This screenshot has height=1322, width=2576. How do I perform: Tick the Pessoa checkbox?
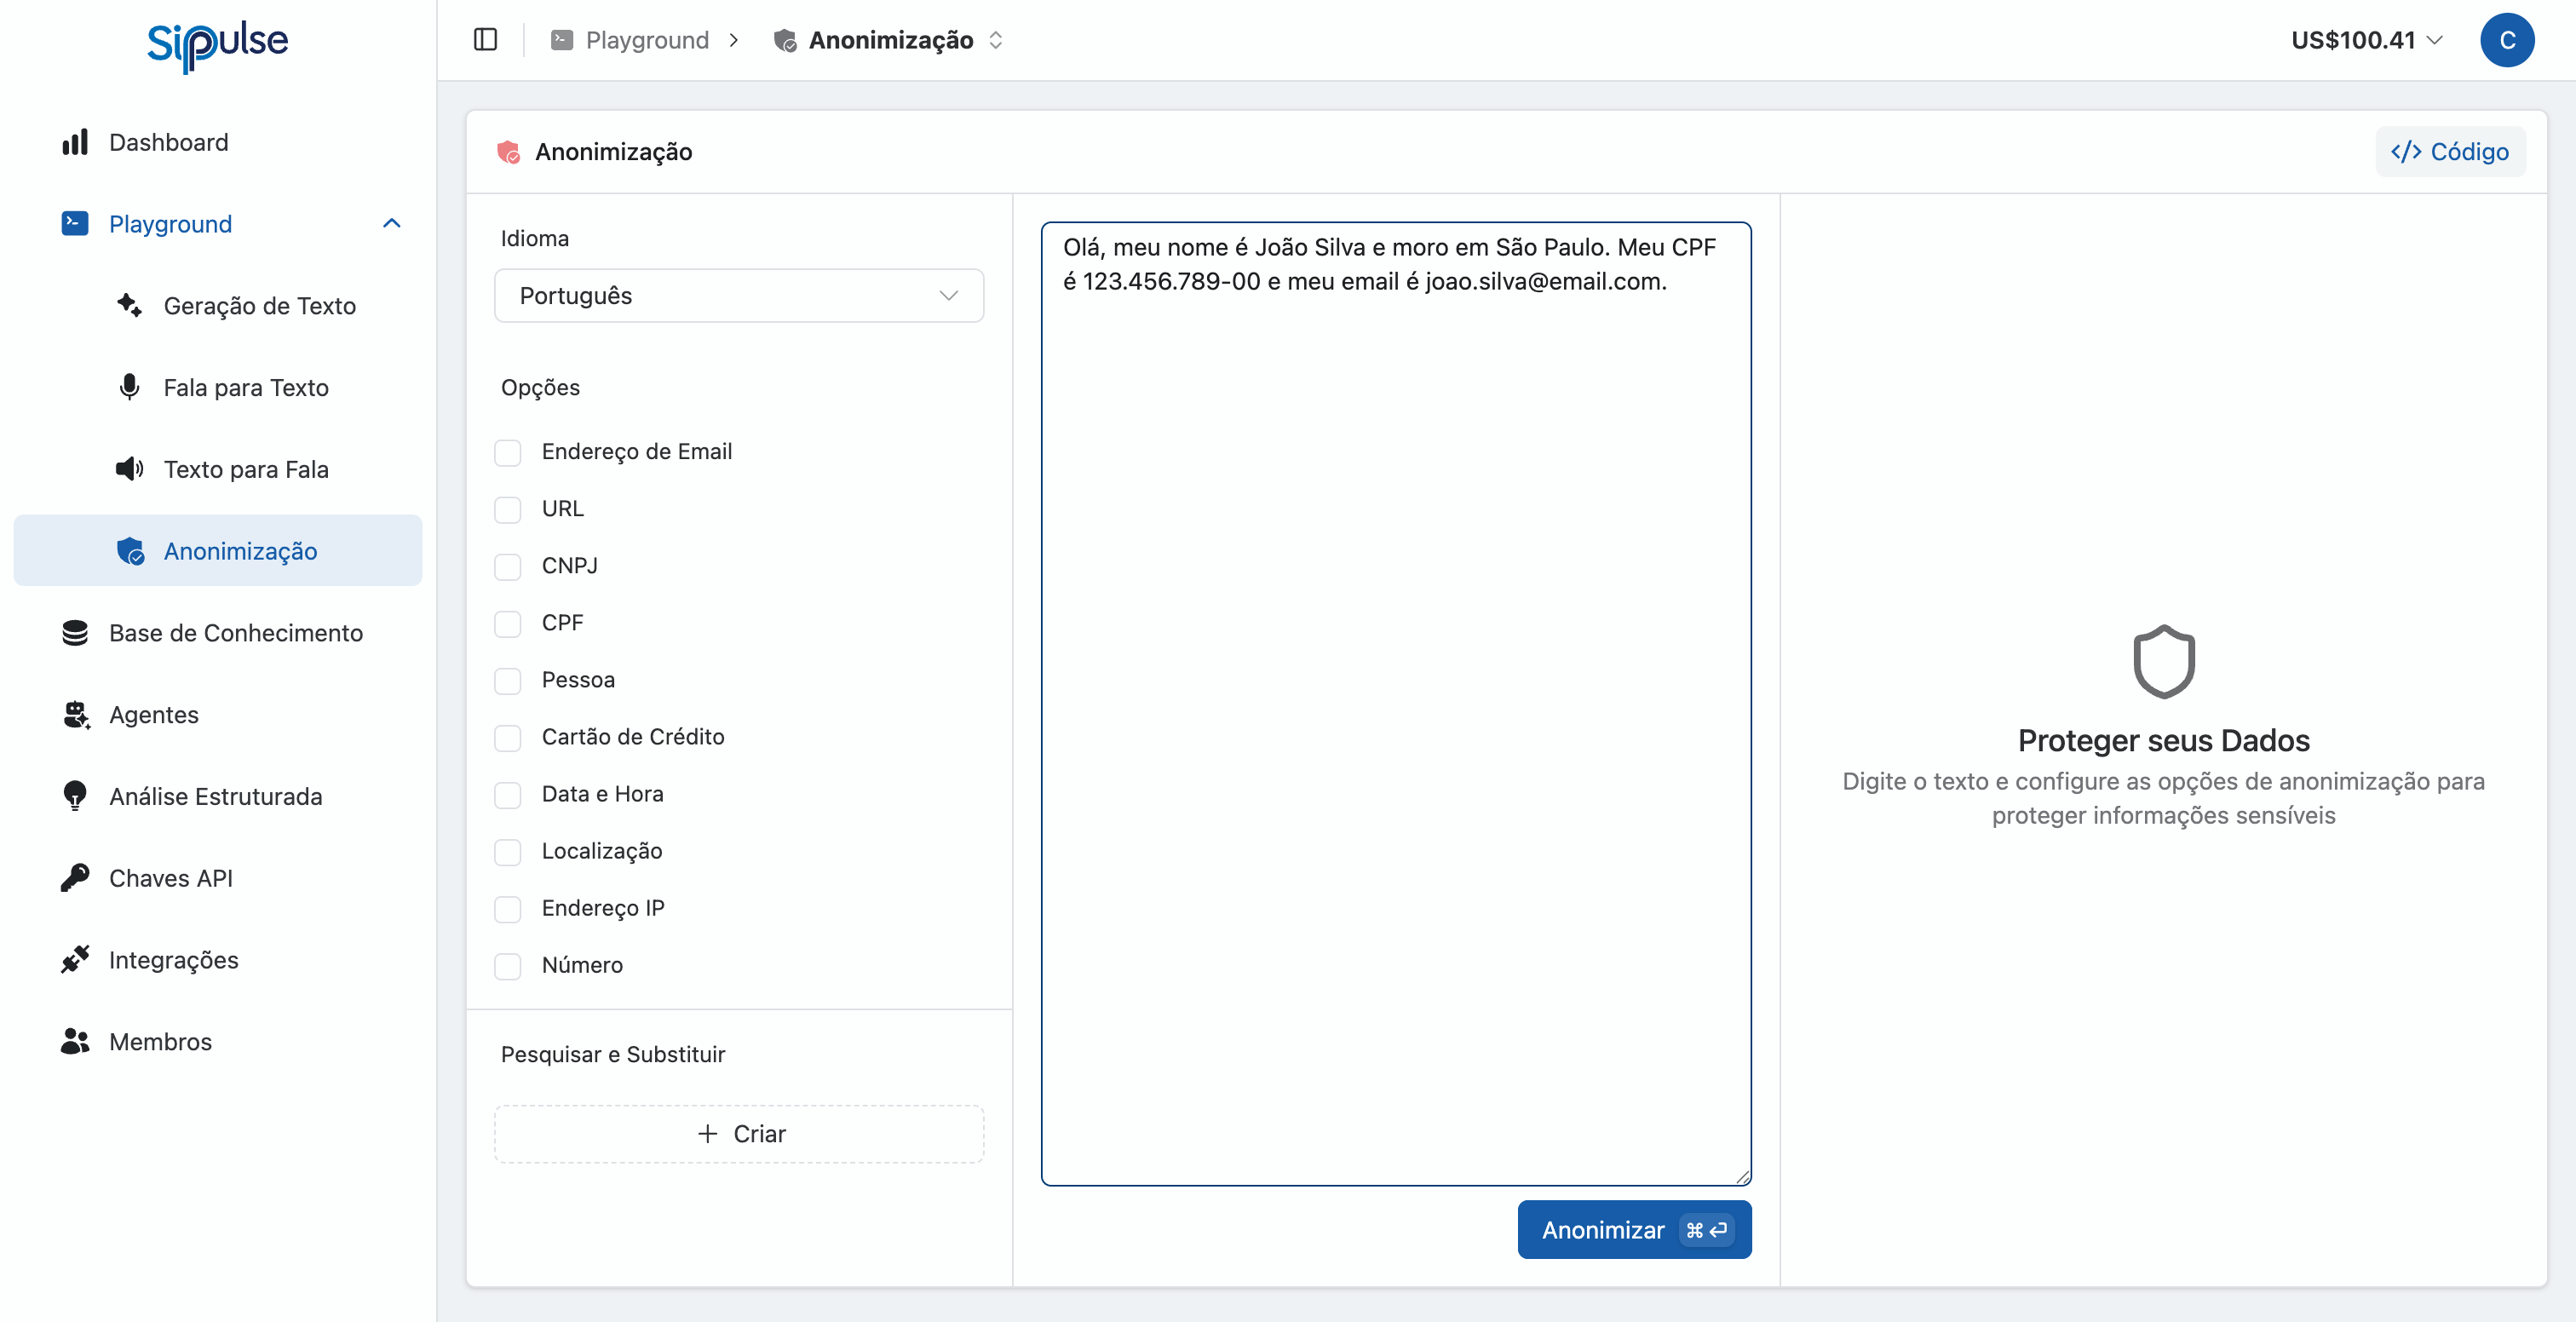coord(508,680)
